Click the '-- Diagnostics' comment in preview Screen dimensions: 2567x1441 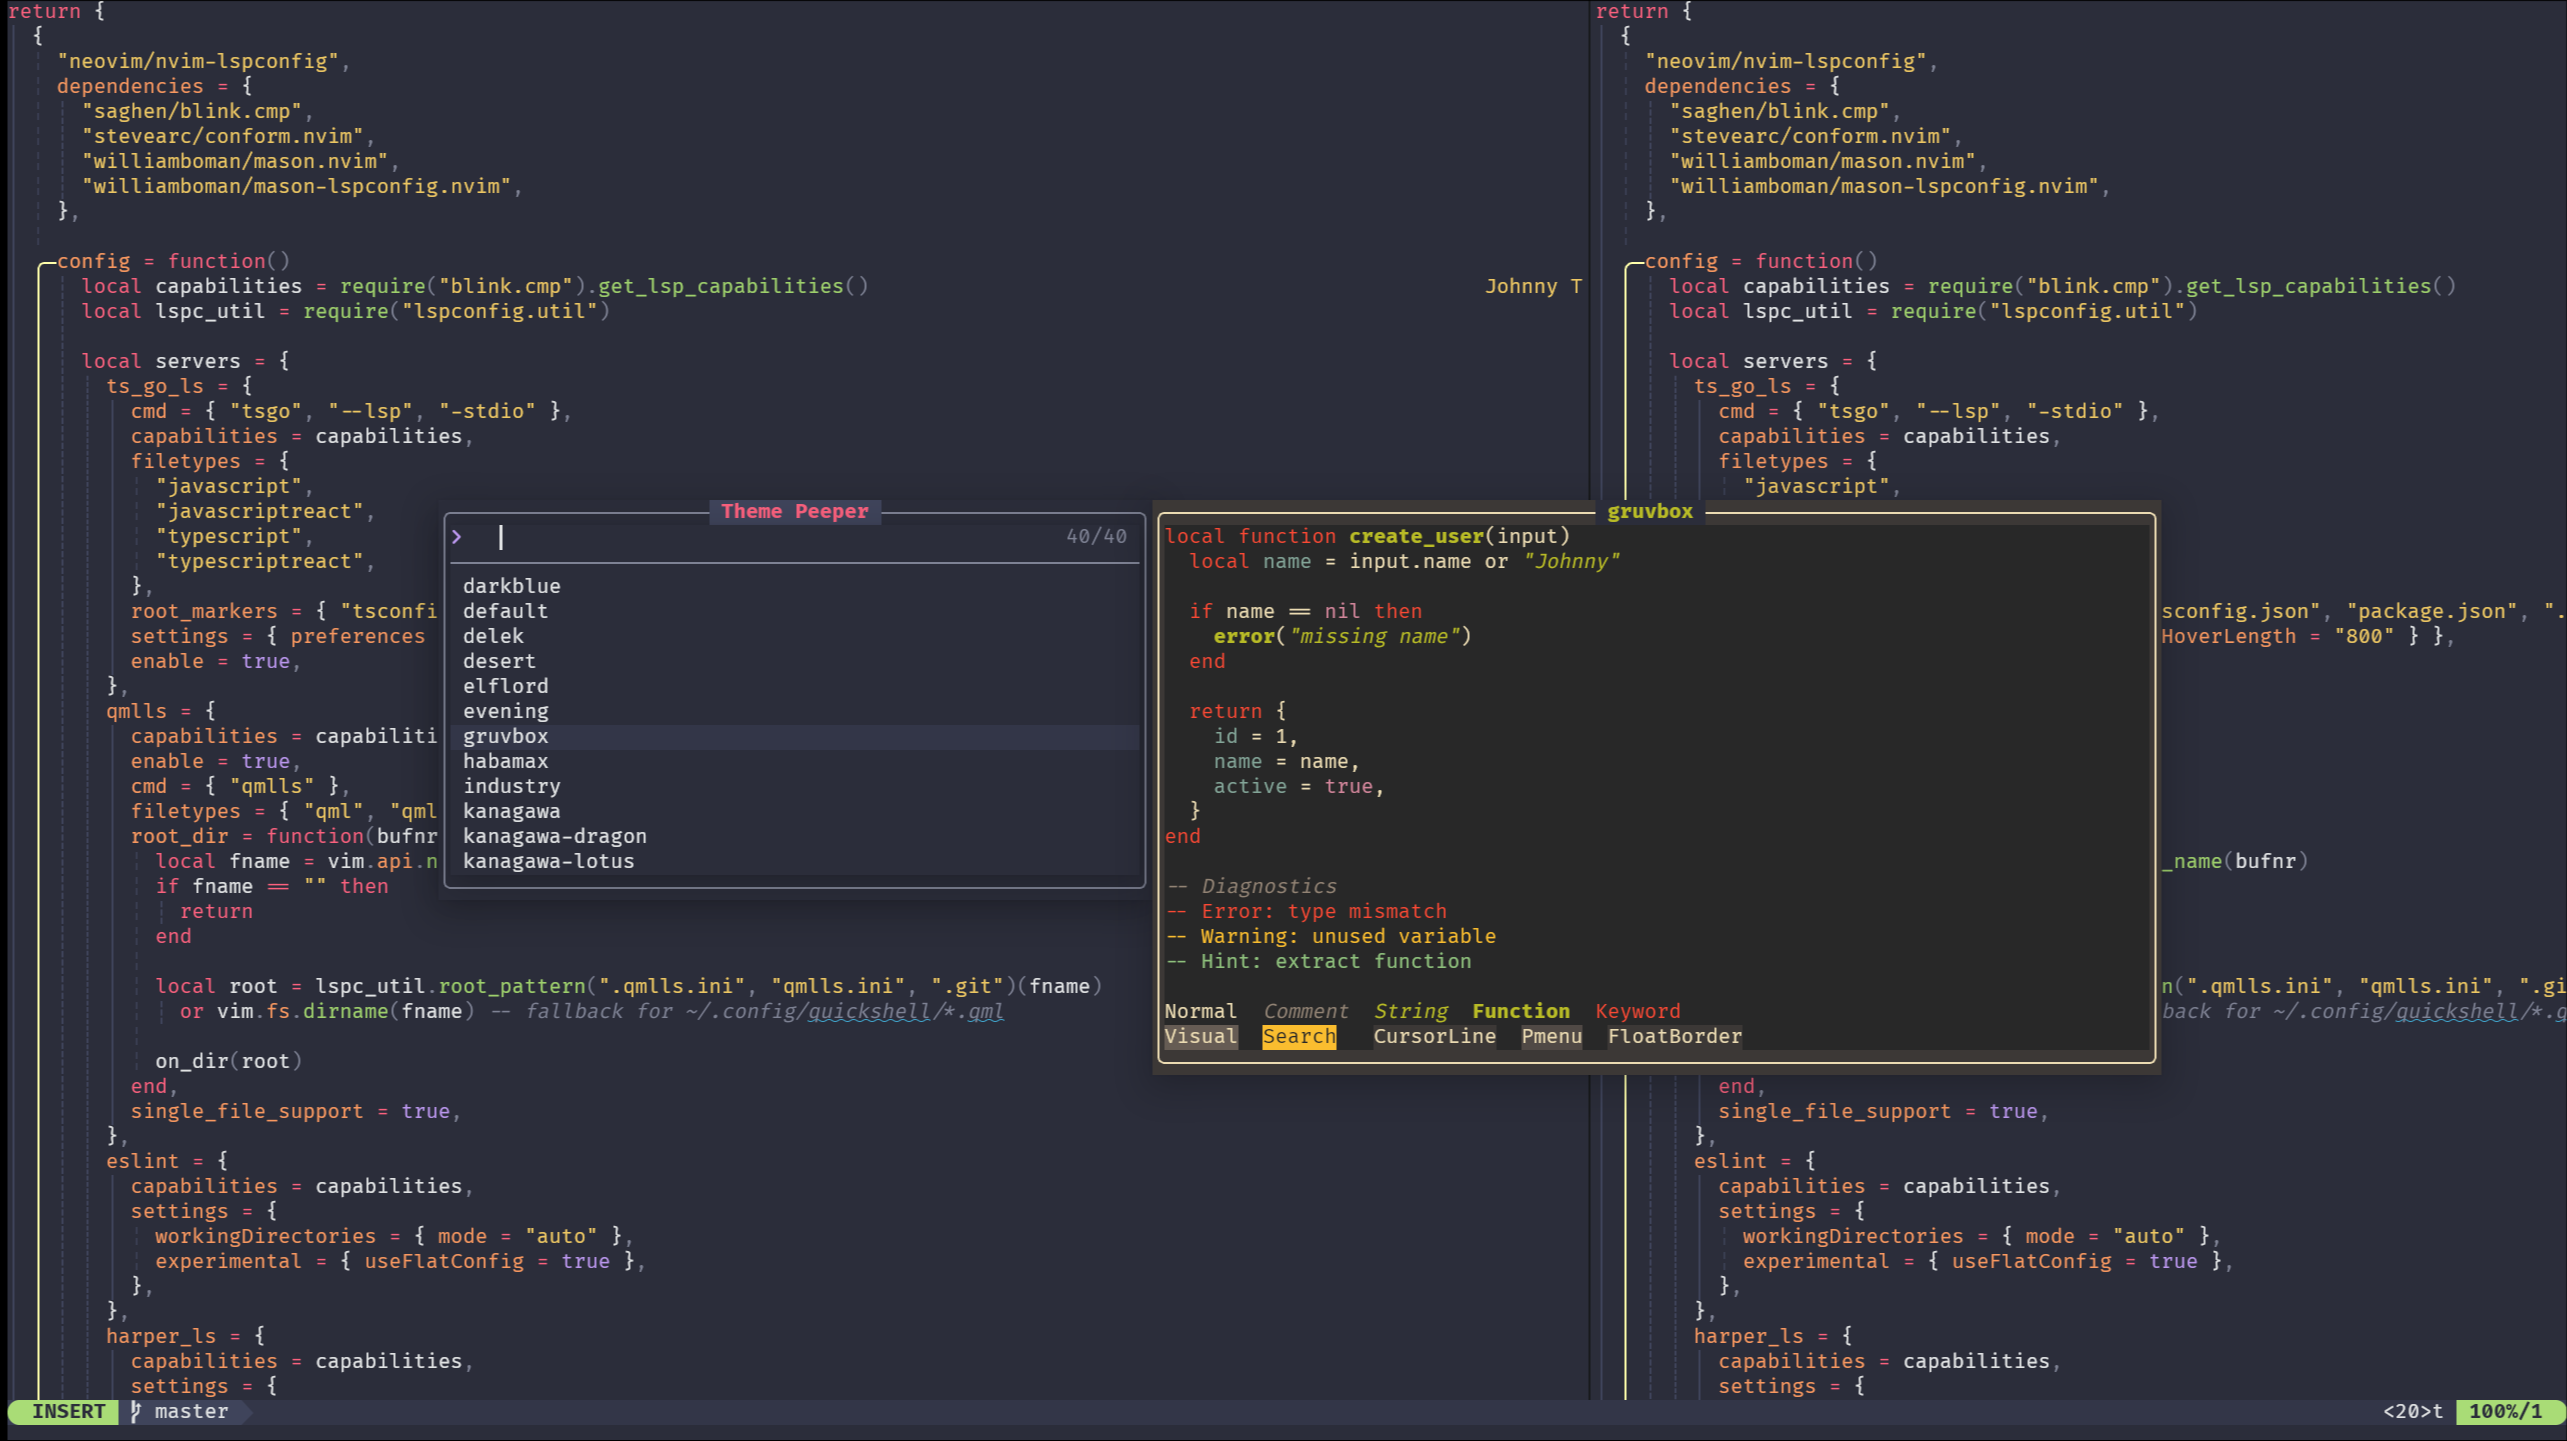coord(1251,886)
